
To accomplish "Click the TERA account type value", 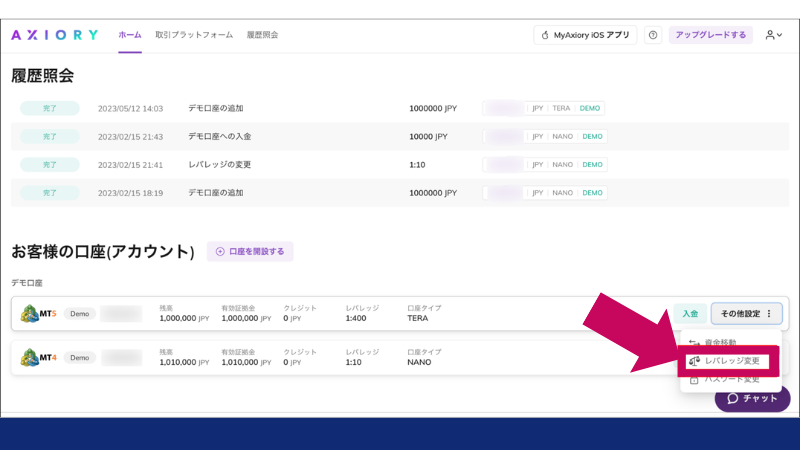I will point(417,318).
